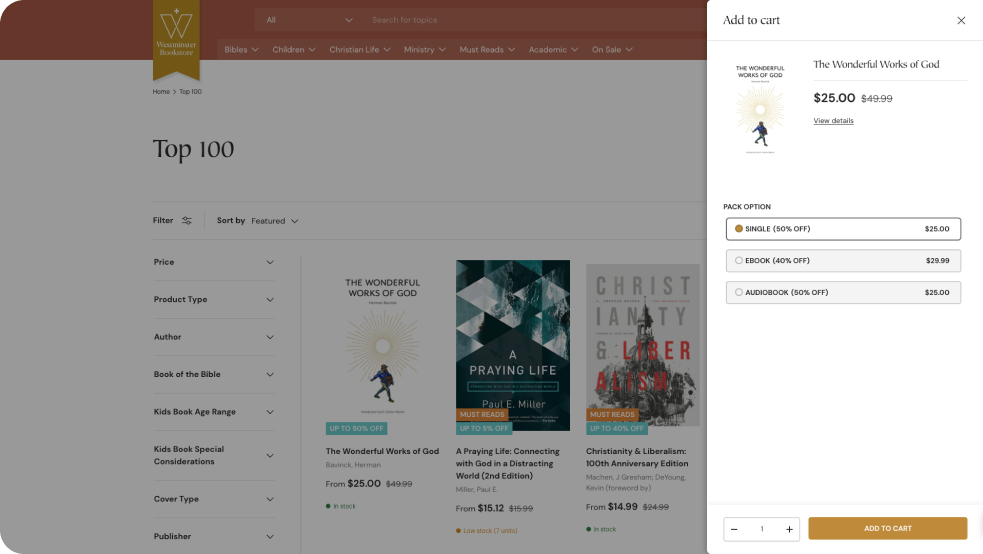Expand Kids Book Special Considerations filter

[x=214, y=456]
